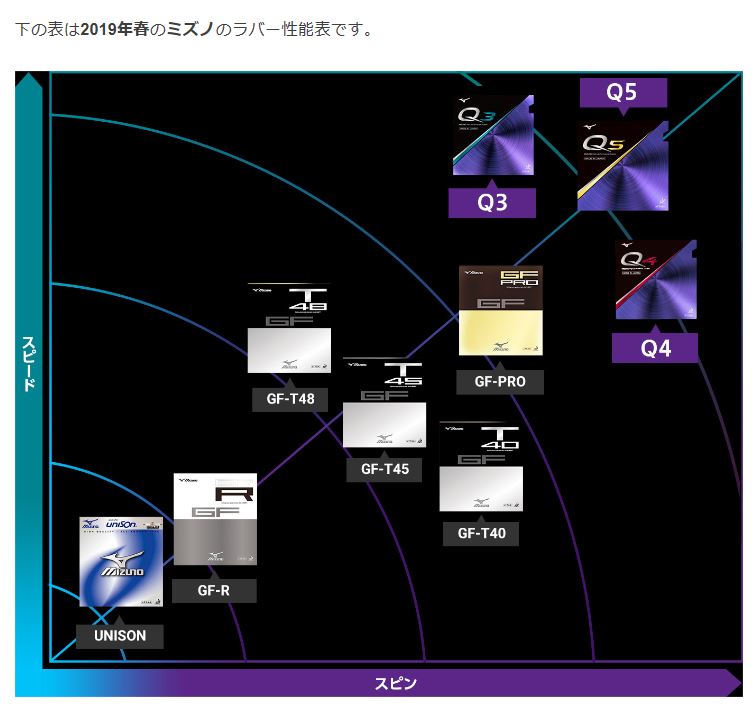
Task: Click the blue UNISON Mizuno package image
Action: [121, 562]
